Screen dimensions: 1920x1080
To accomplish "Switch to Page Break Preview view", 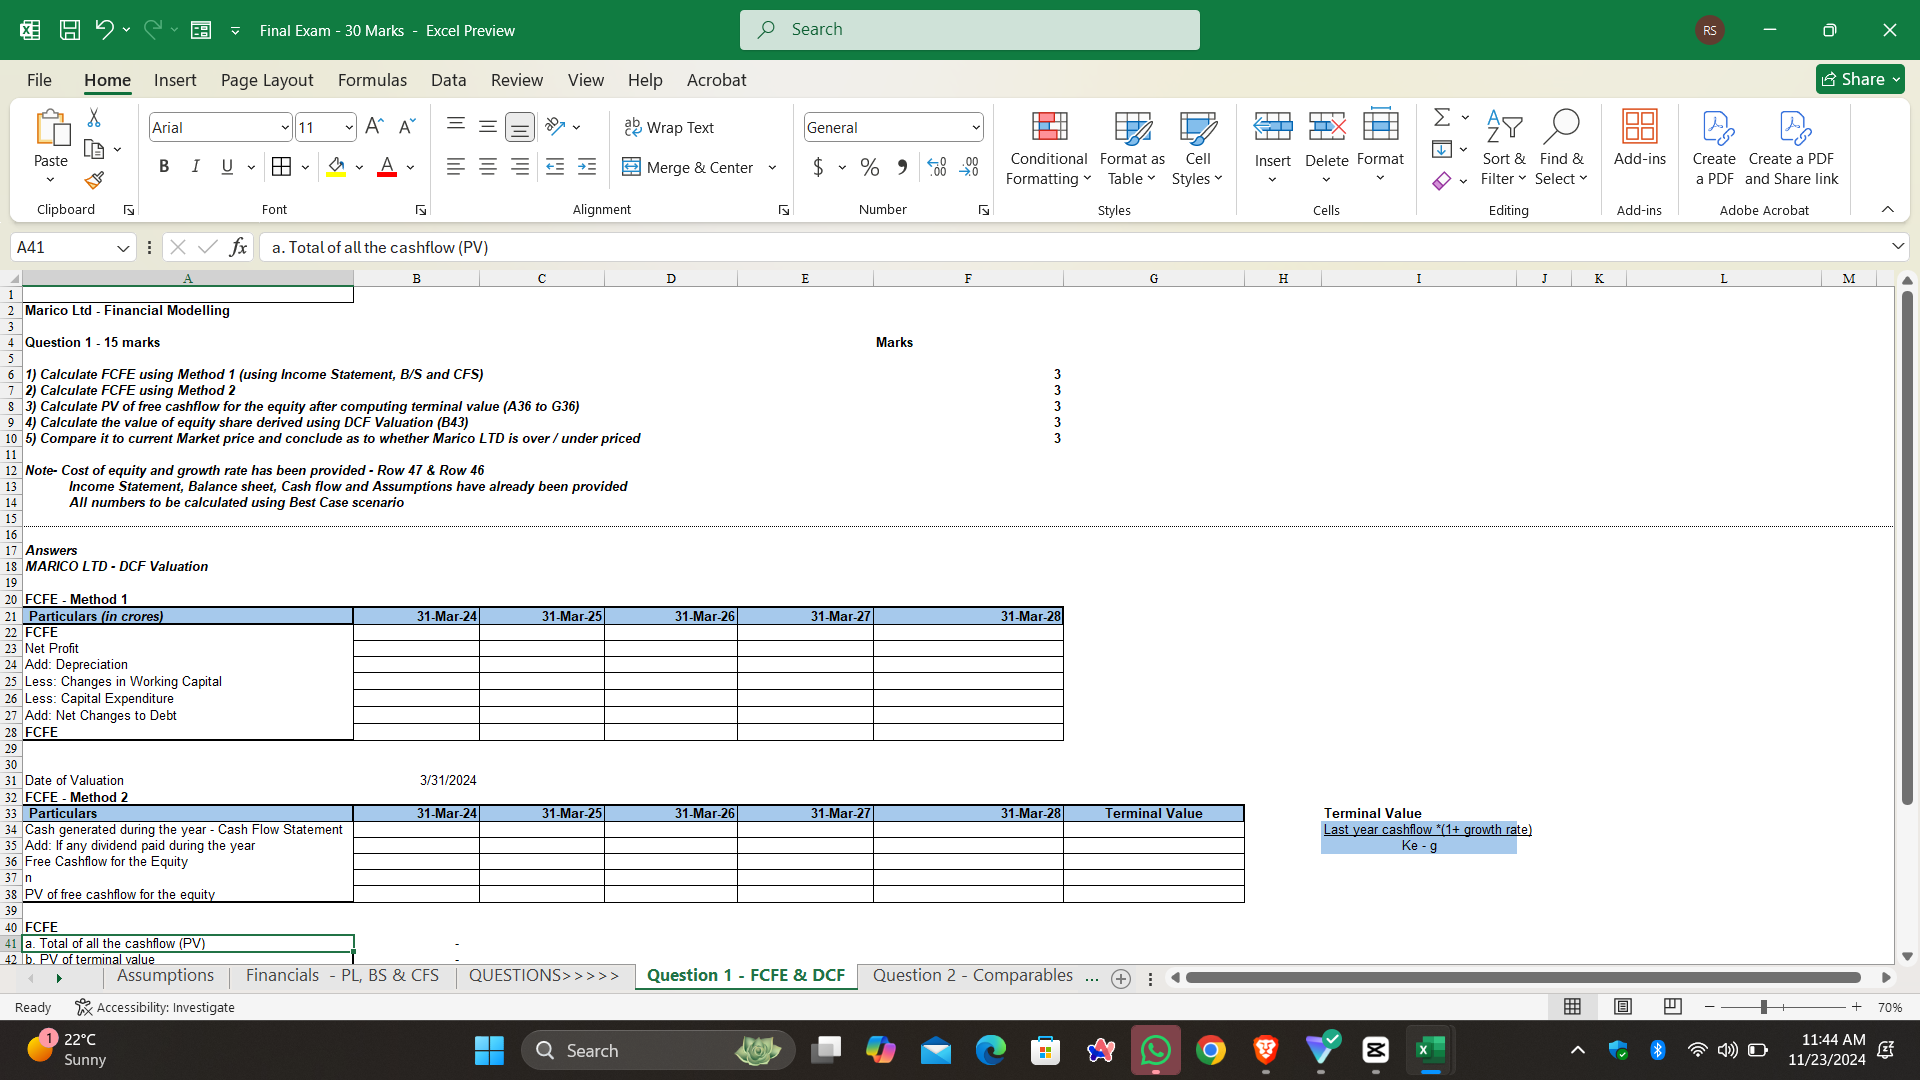I will (x=1673, y=1007).
